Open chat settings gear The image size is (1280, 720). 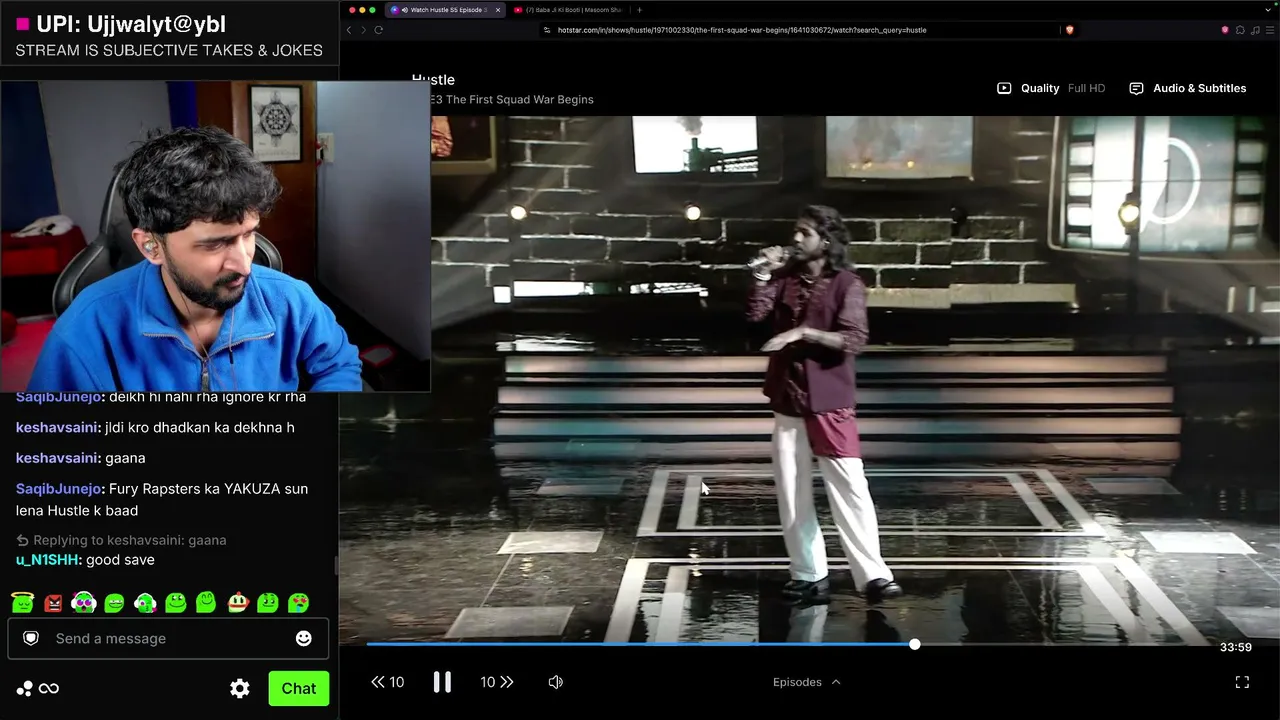(240, 688)
